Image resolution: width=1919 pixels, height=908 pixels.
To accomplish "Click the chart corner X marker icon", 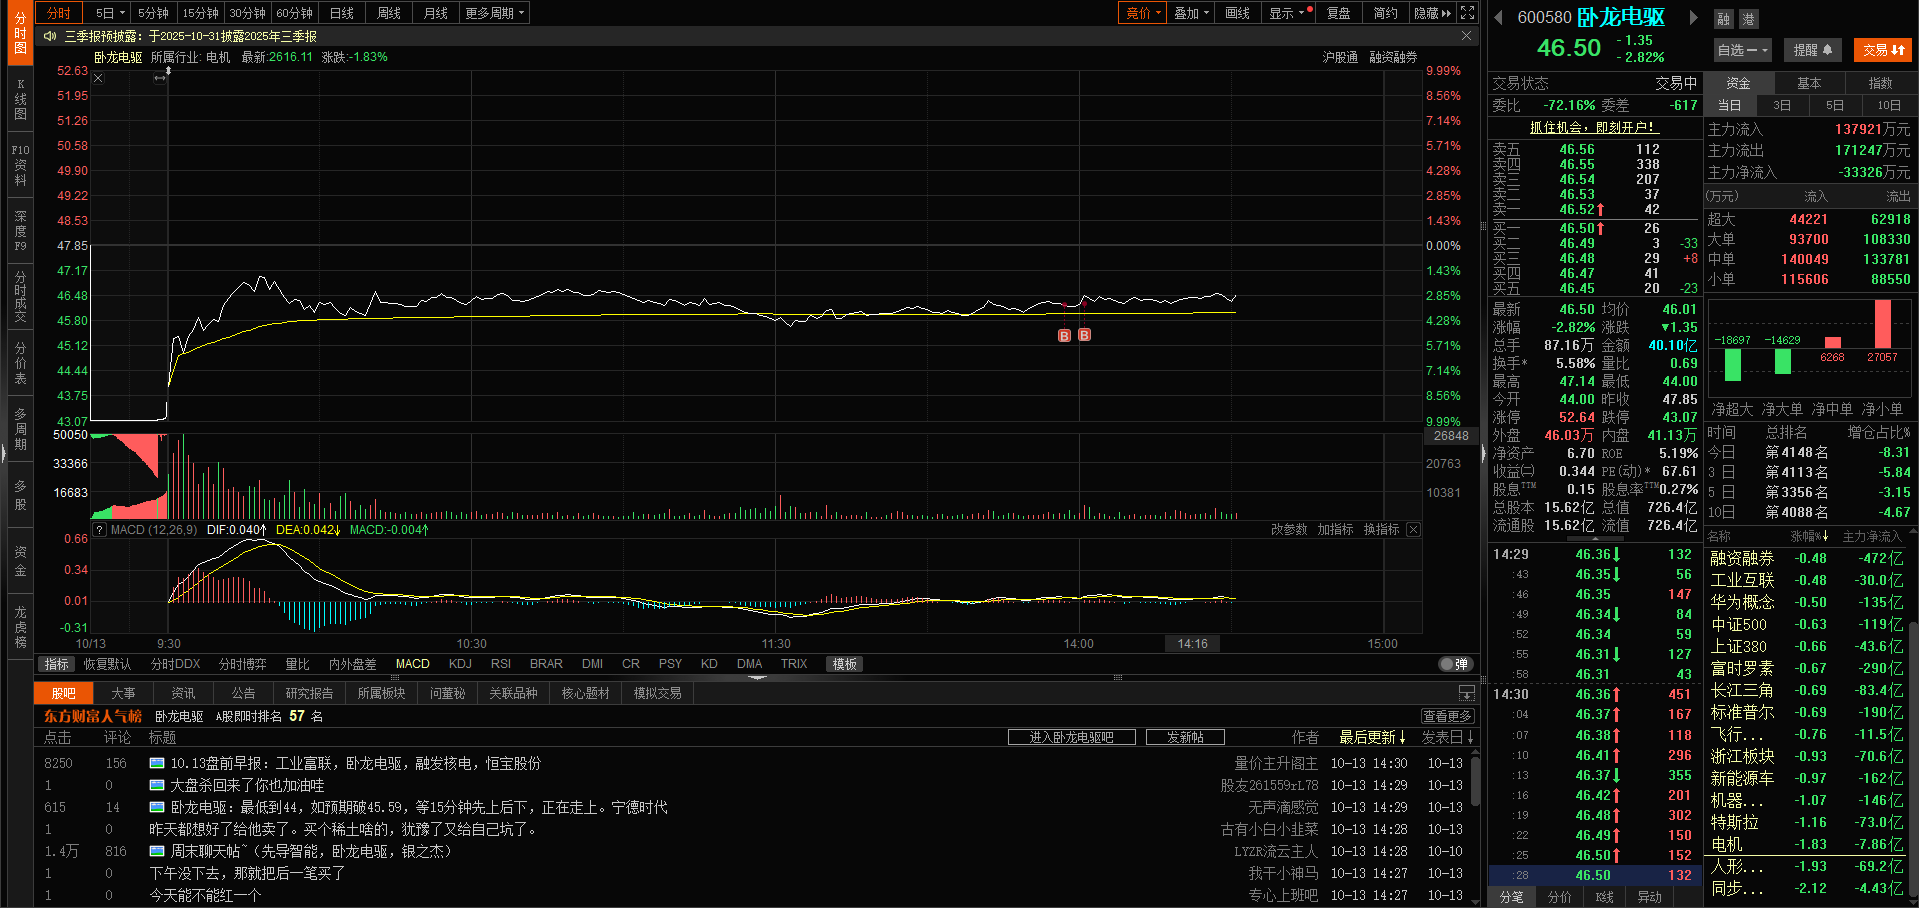I will (98, 78).
